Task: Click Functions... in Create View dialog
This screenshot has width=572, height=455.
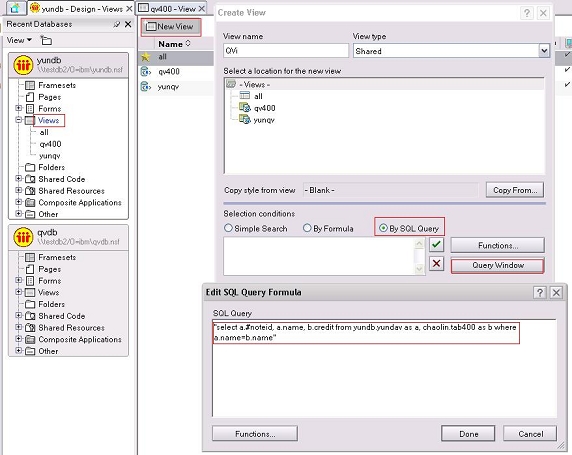Action: 498,246
